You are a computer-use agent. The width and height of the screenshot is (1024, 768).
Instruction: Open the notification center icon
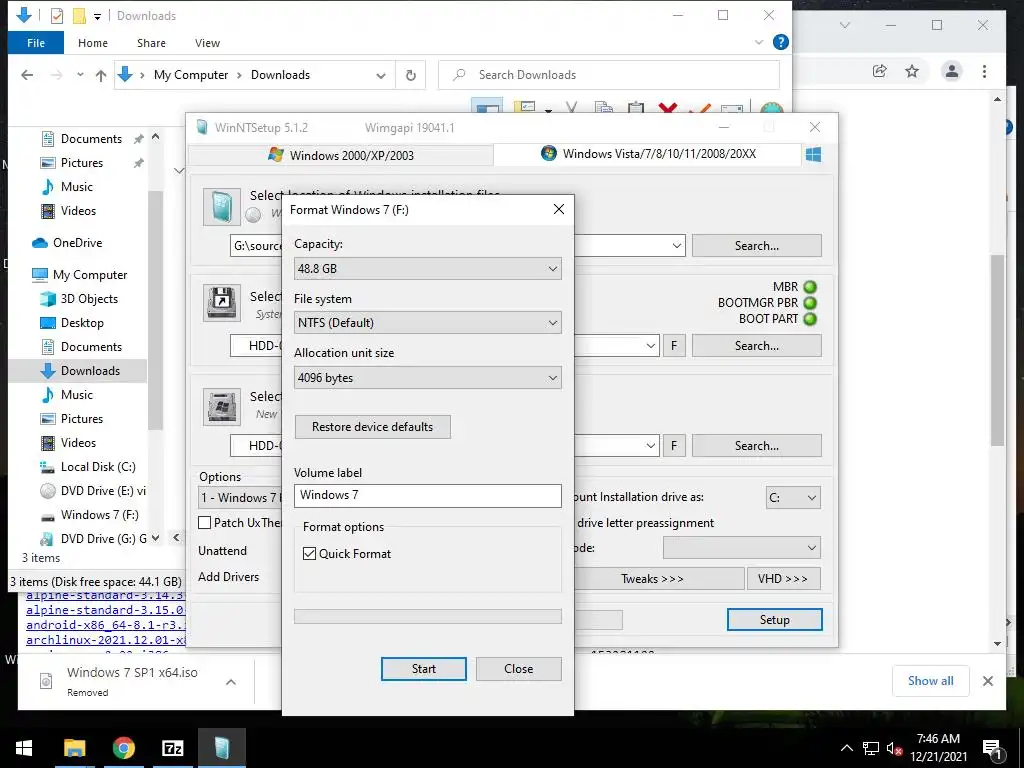coord(992,750)
